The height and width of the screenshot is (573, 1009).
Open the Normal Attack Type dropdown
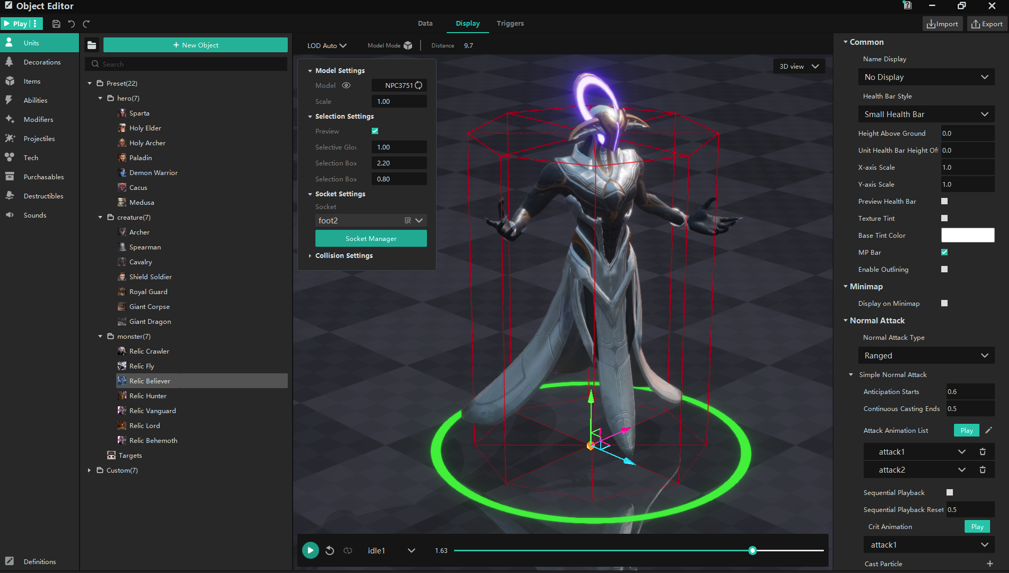tap(926, 355)
